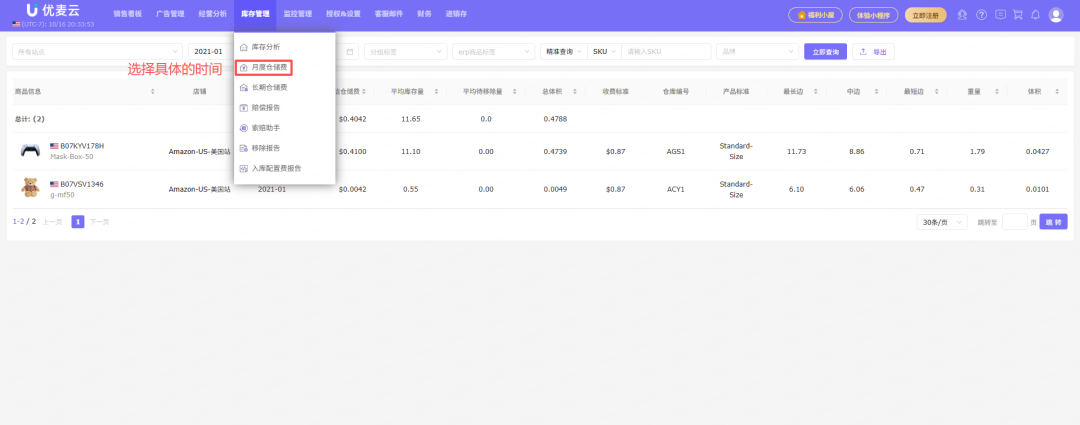Expand the 所有站点 site dropdown
This screenshot has width=1080, height=425.
click(97, 51)
